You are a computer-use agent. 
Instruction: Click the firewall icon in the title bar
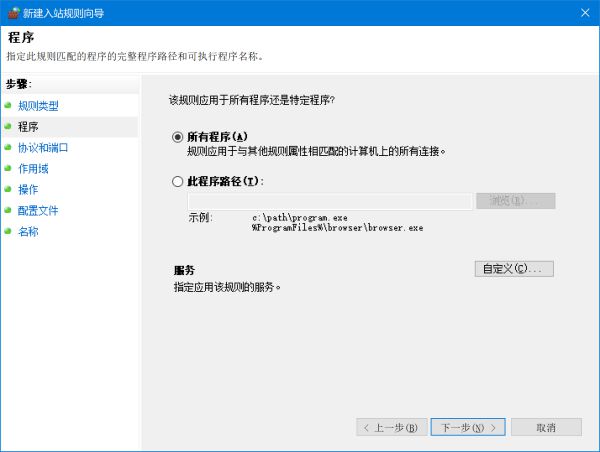(x=12, y=12)
